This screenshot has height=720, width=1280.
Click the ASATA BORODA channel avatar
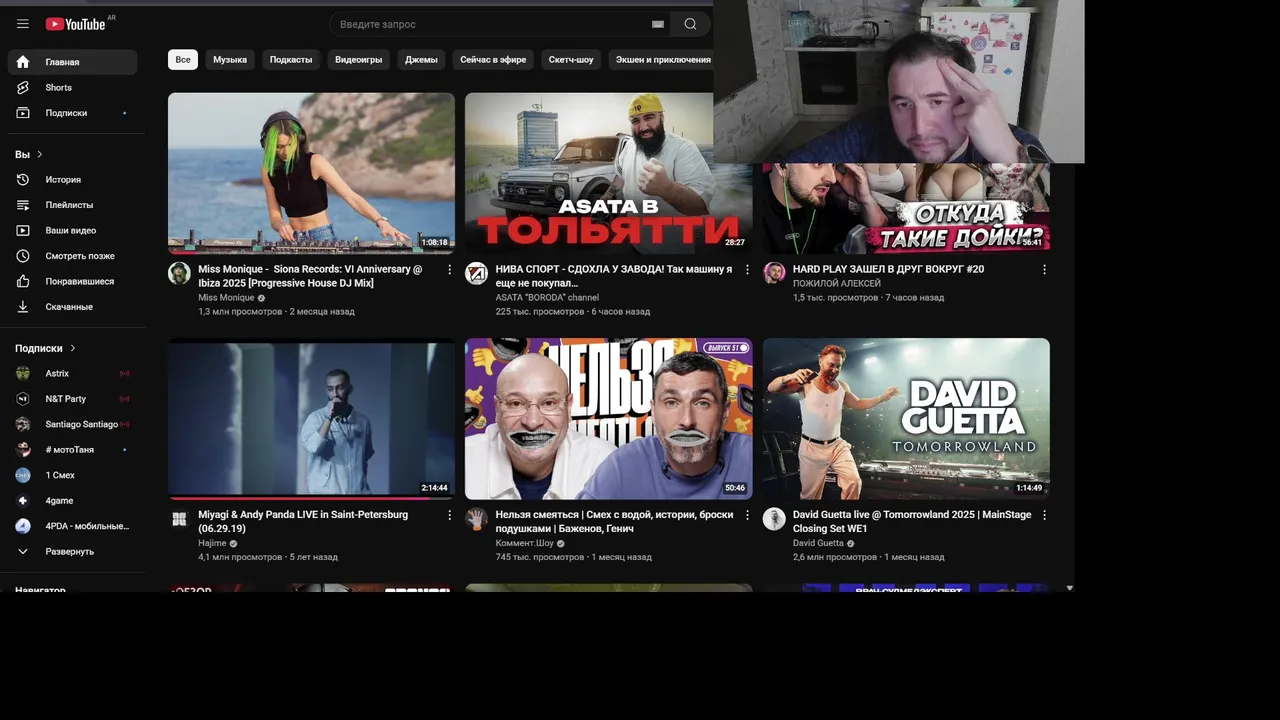477,273
